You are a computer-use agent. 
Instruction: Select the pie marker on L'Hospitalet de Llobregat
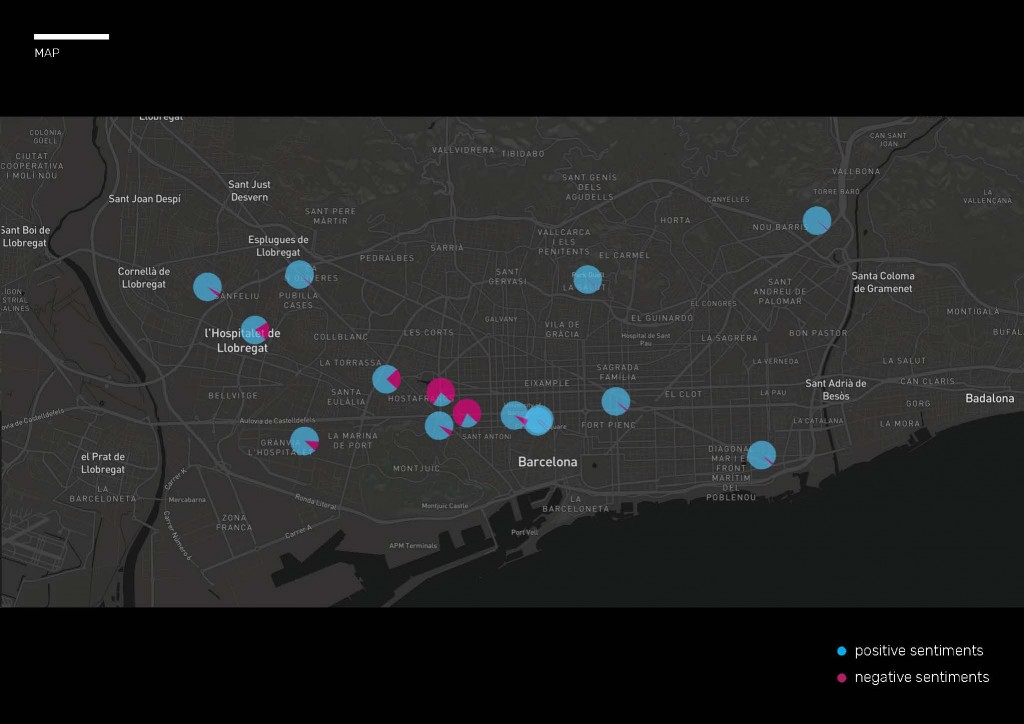[255, 330]
